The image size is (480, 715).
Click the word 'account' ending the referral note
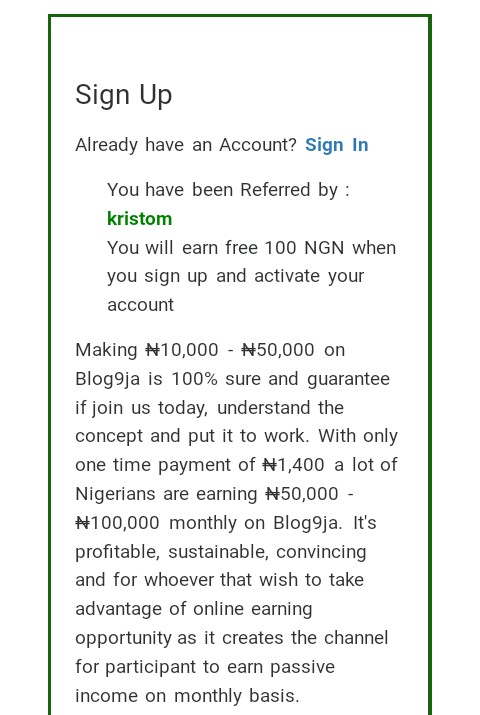point(140,305)
